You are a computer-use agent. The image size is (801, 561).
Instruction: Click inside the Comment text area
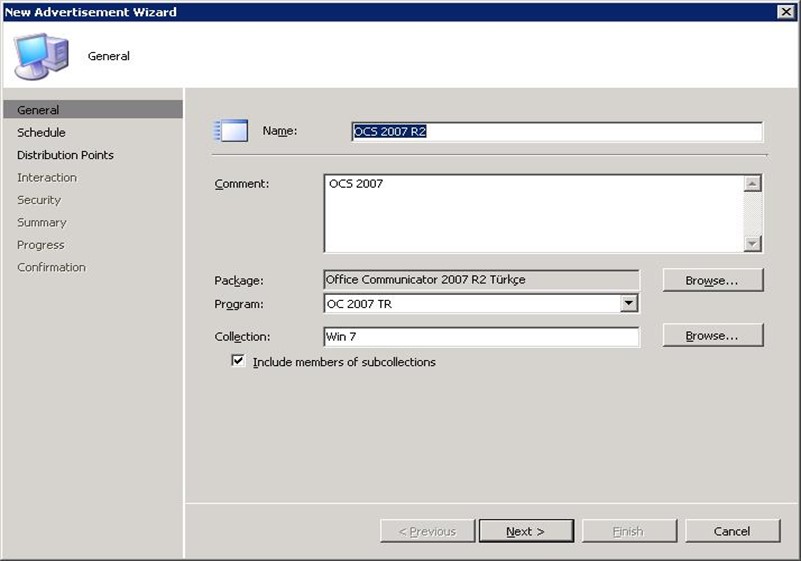point(534,214)
